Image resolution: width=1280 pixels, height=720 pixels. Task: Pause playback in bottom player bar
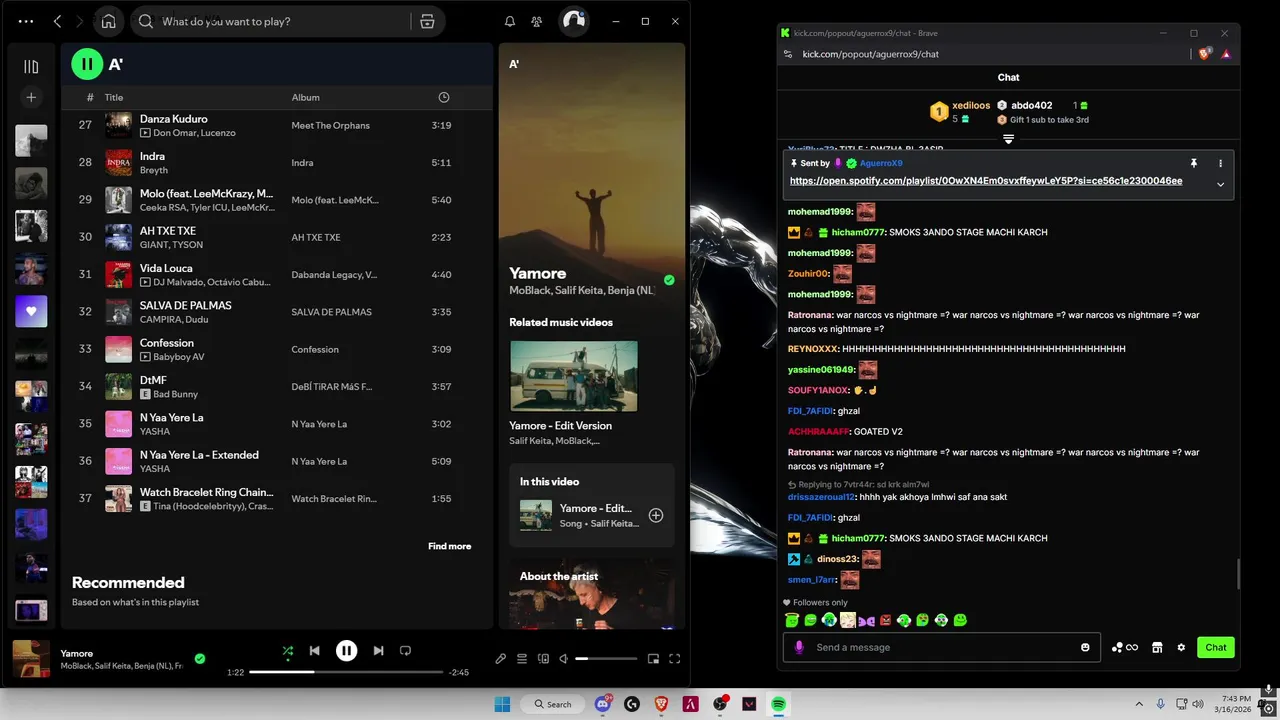click(346, 651)
